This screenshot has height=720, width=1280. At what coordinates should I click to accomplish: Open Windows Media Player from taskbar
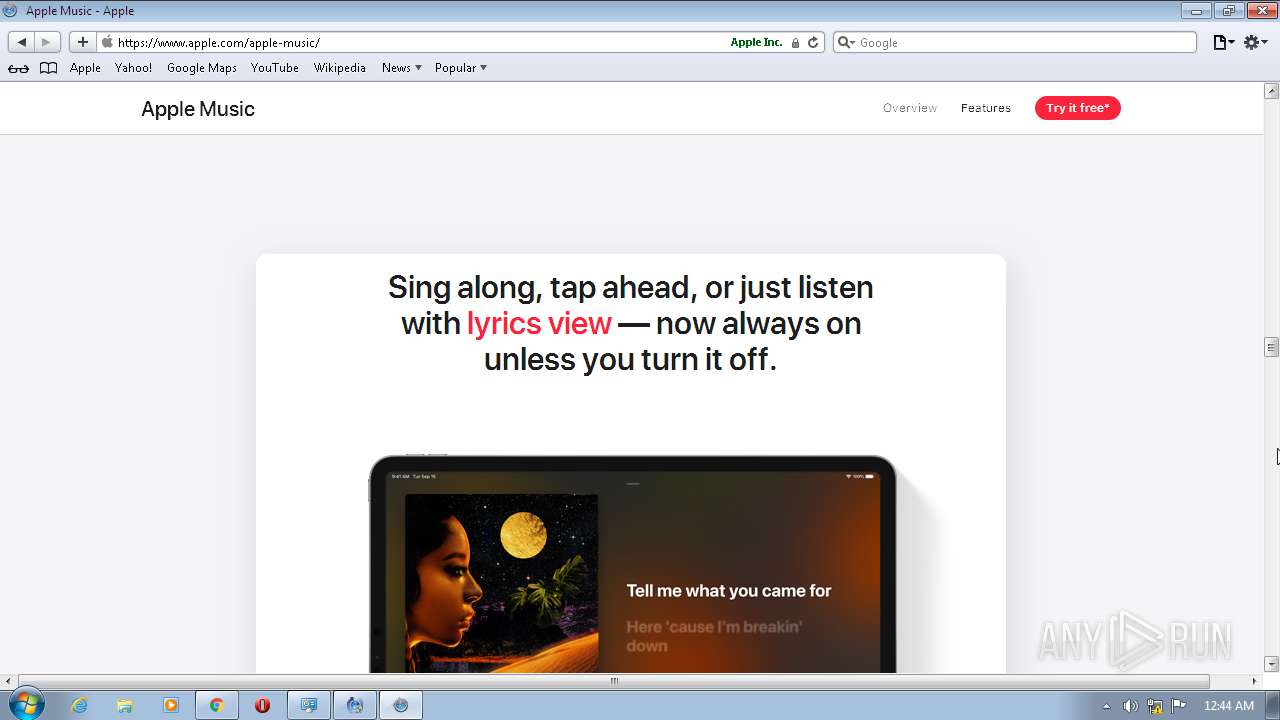click(171, 705)
